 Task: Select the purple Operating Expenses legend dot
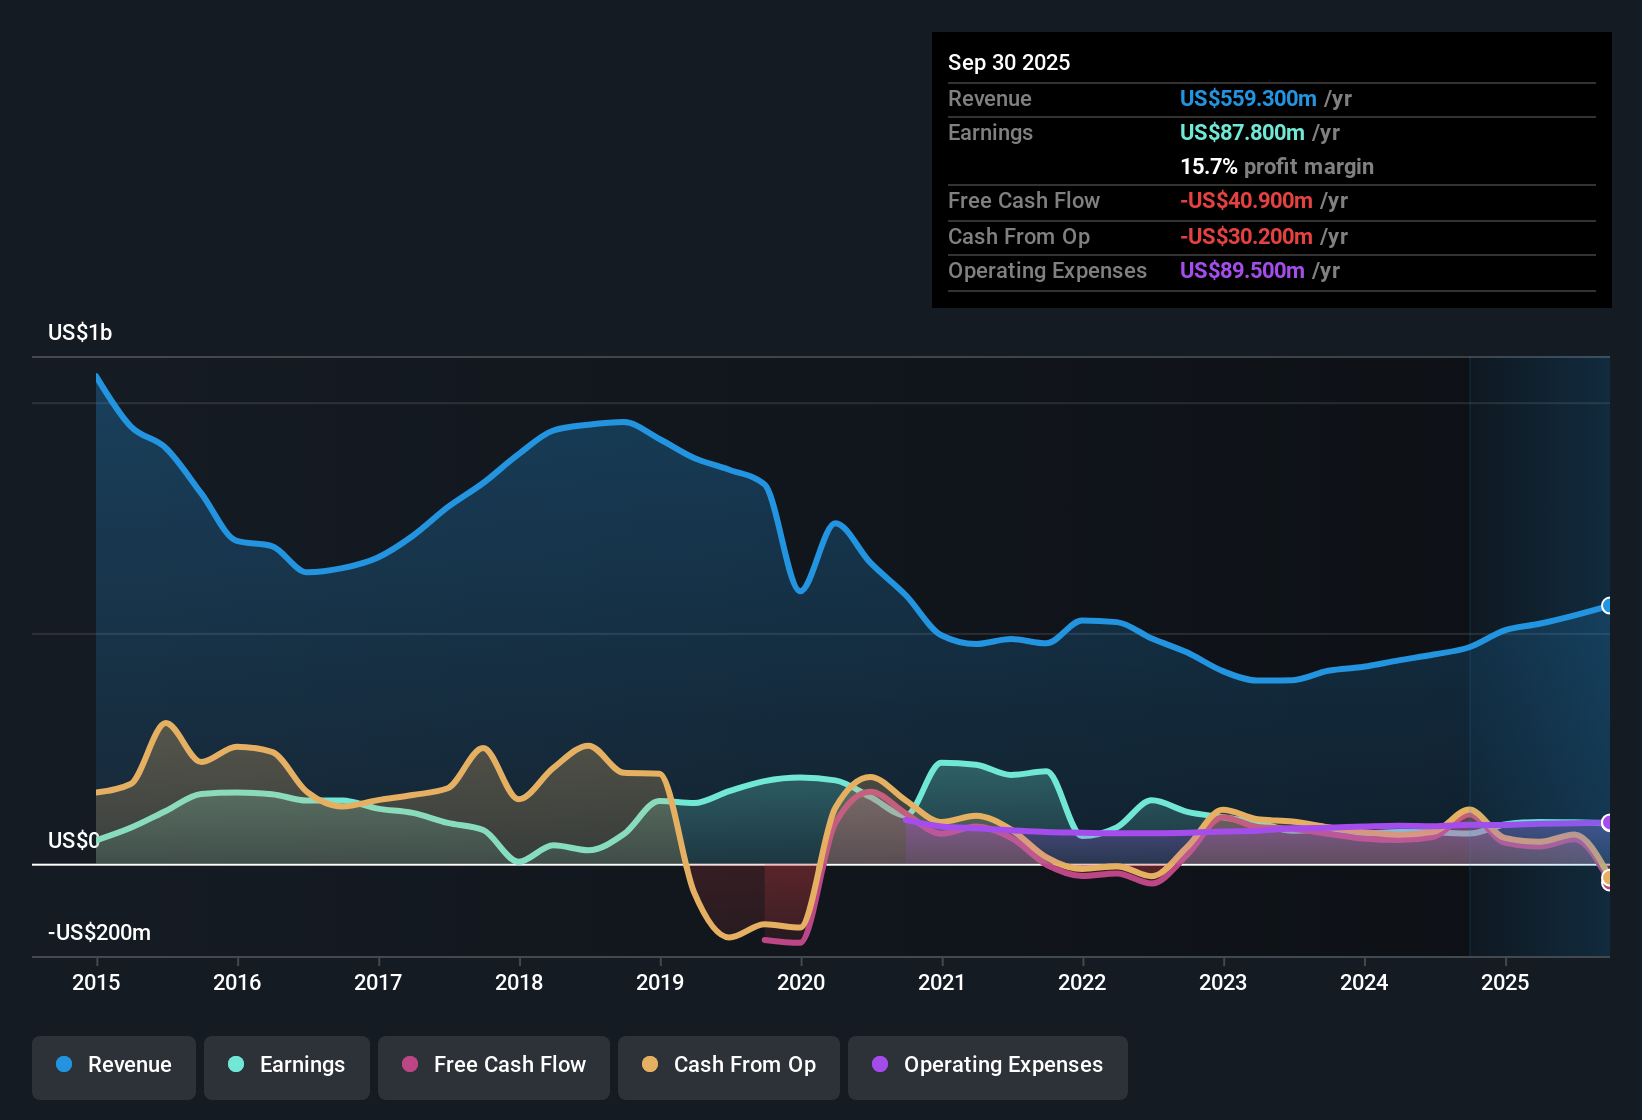point(878,1065)
